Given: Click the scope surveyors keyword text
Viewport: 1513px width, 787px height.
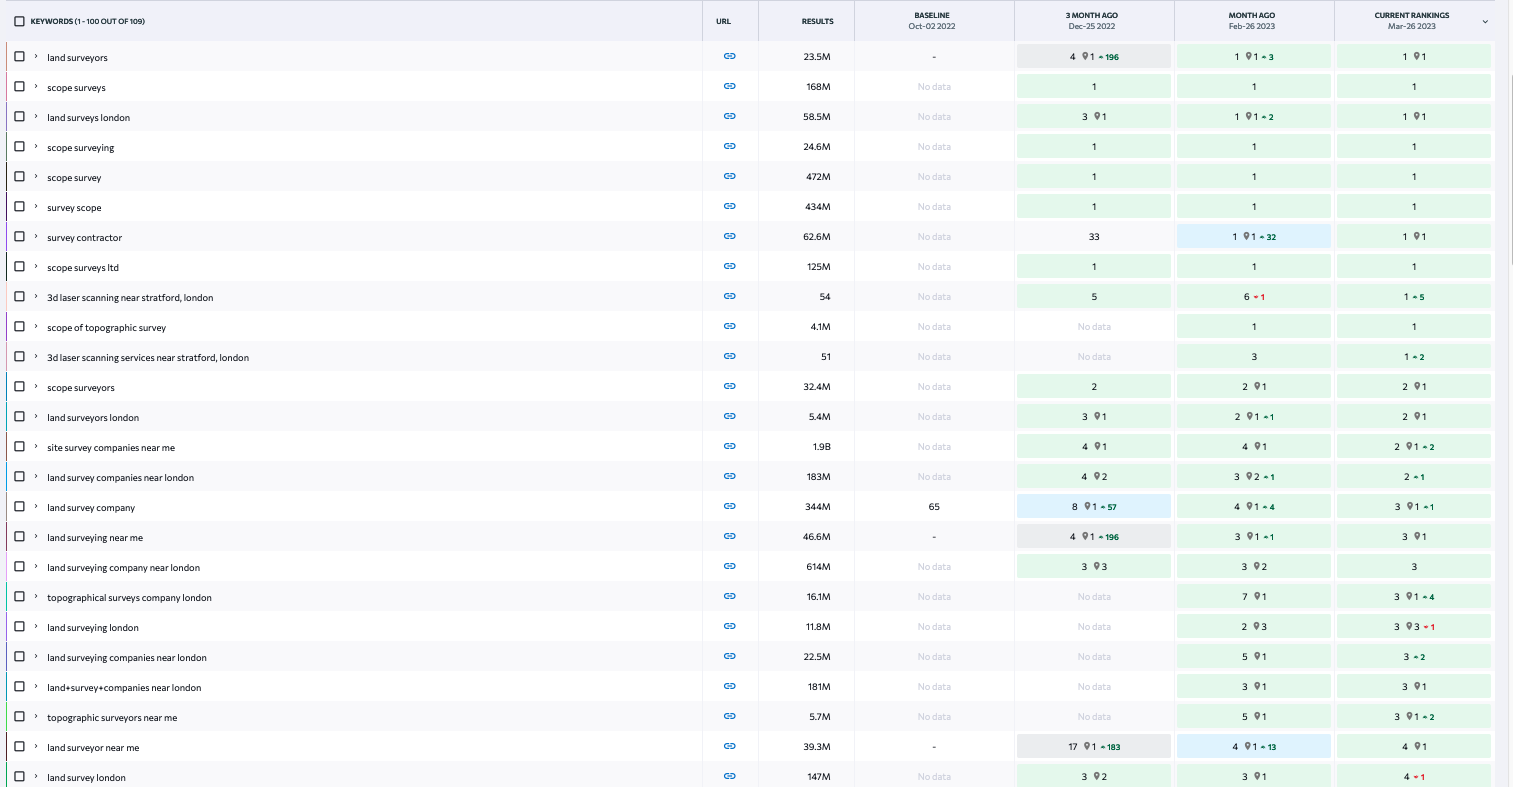Looking at the screenshot, I should point(81,388).
